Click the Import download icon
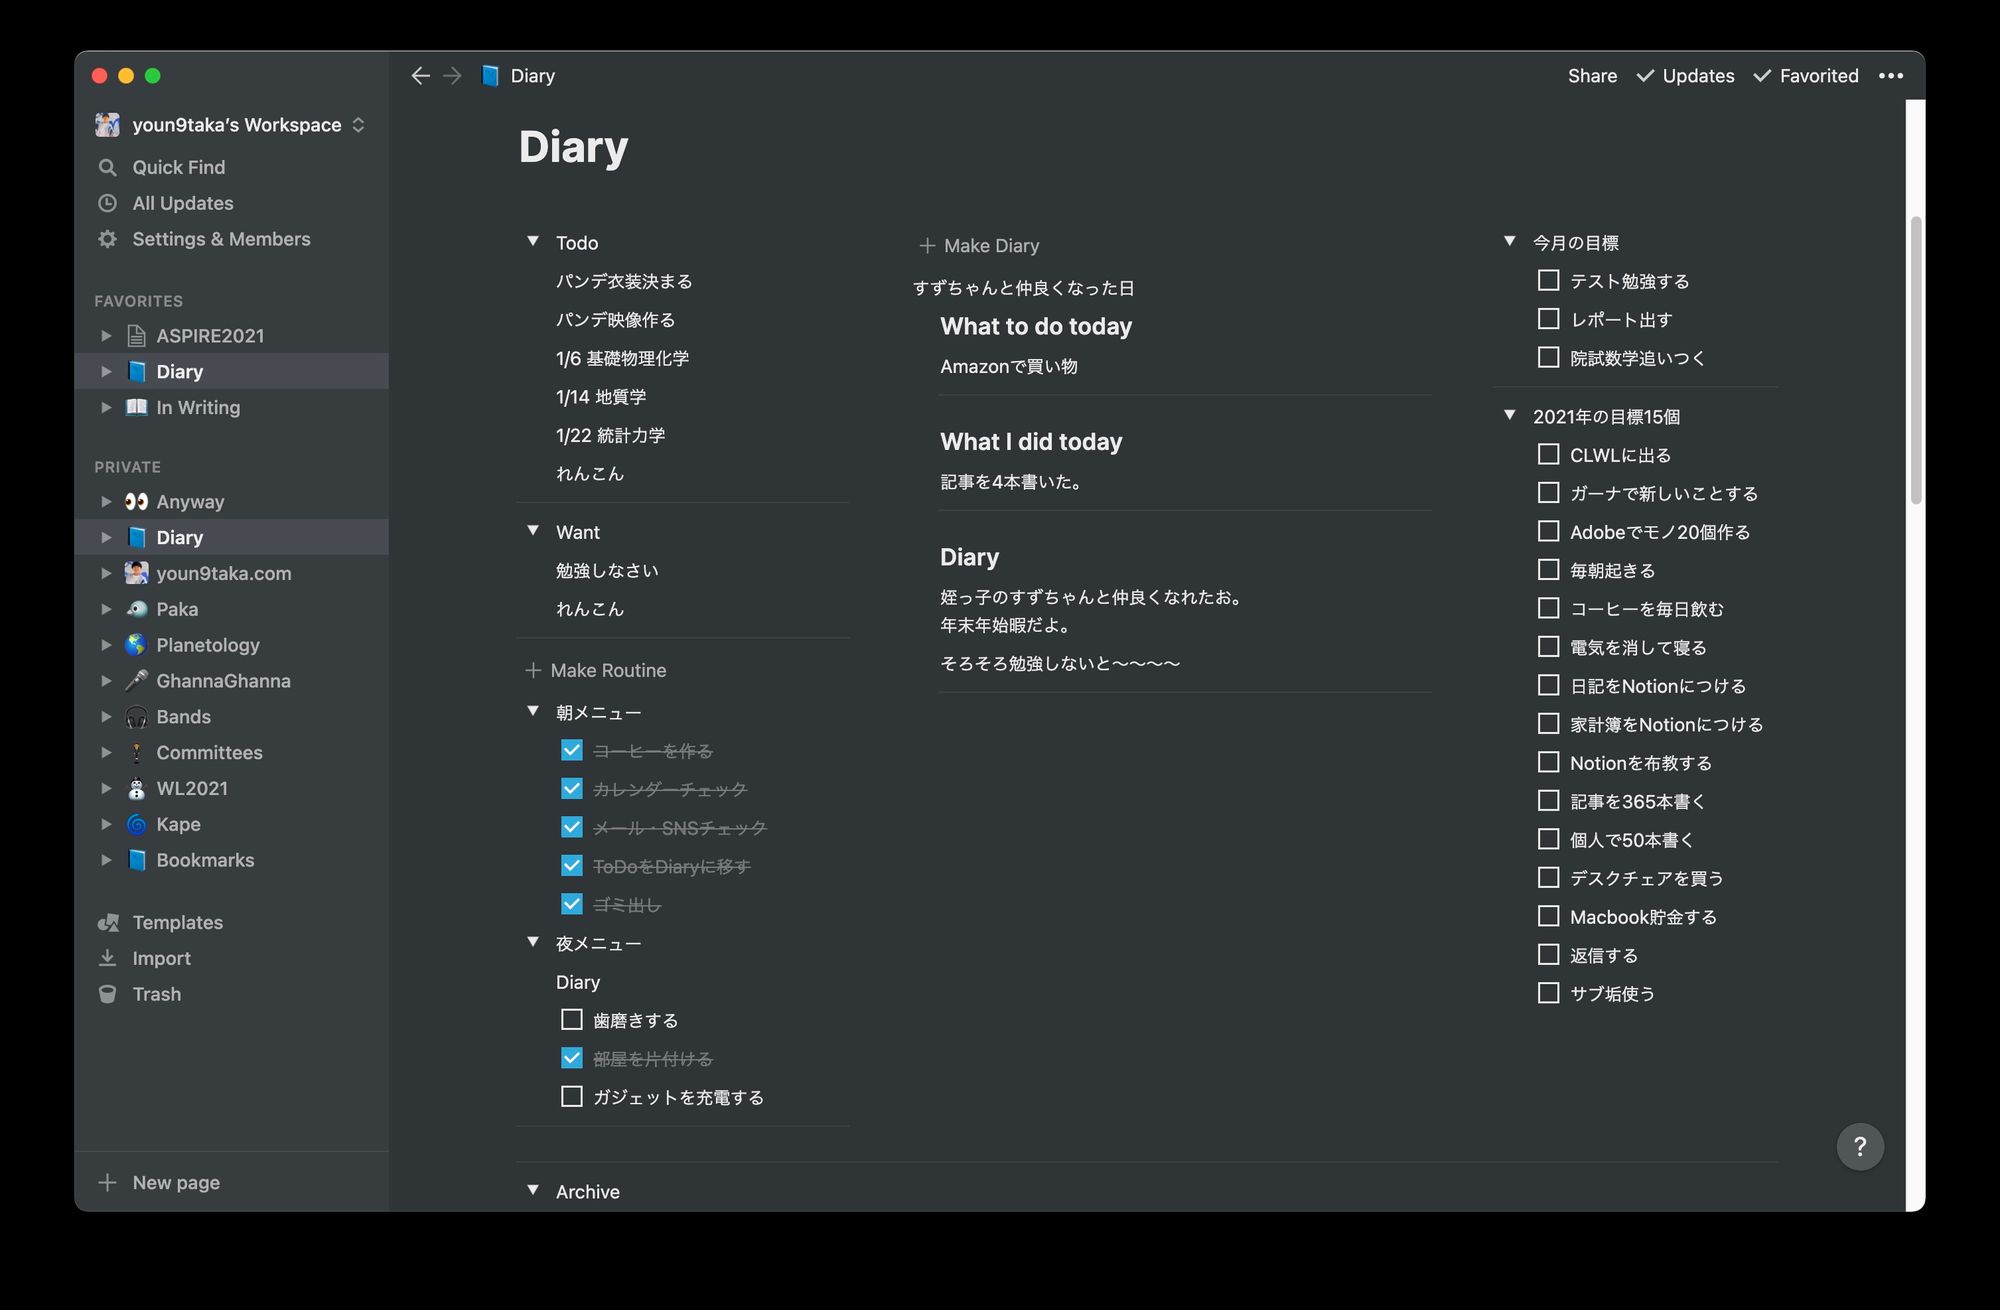 [x=108, y=958]
